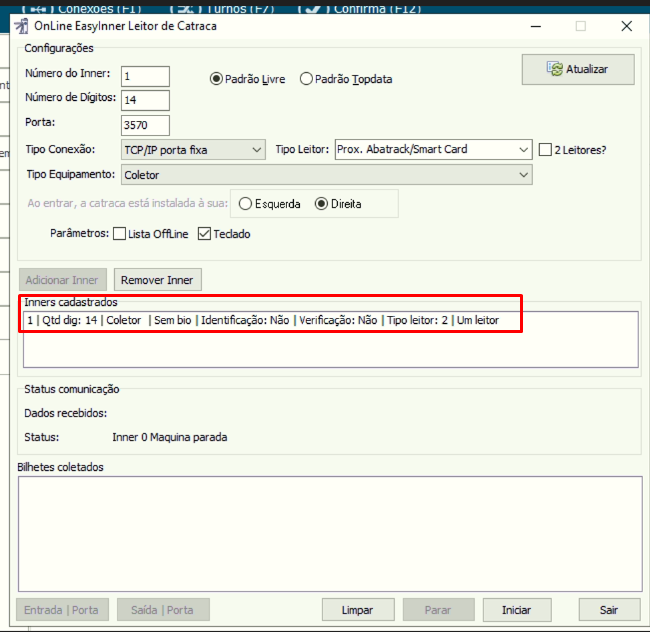
Task: Open the Tipo Equipamento dropdown
Action: coord(326,175)
